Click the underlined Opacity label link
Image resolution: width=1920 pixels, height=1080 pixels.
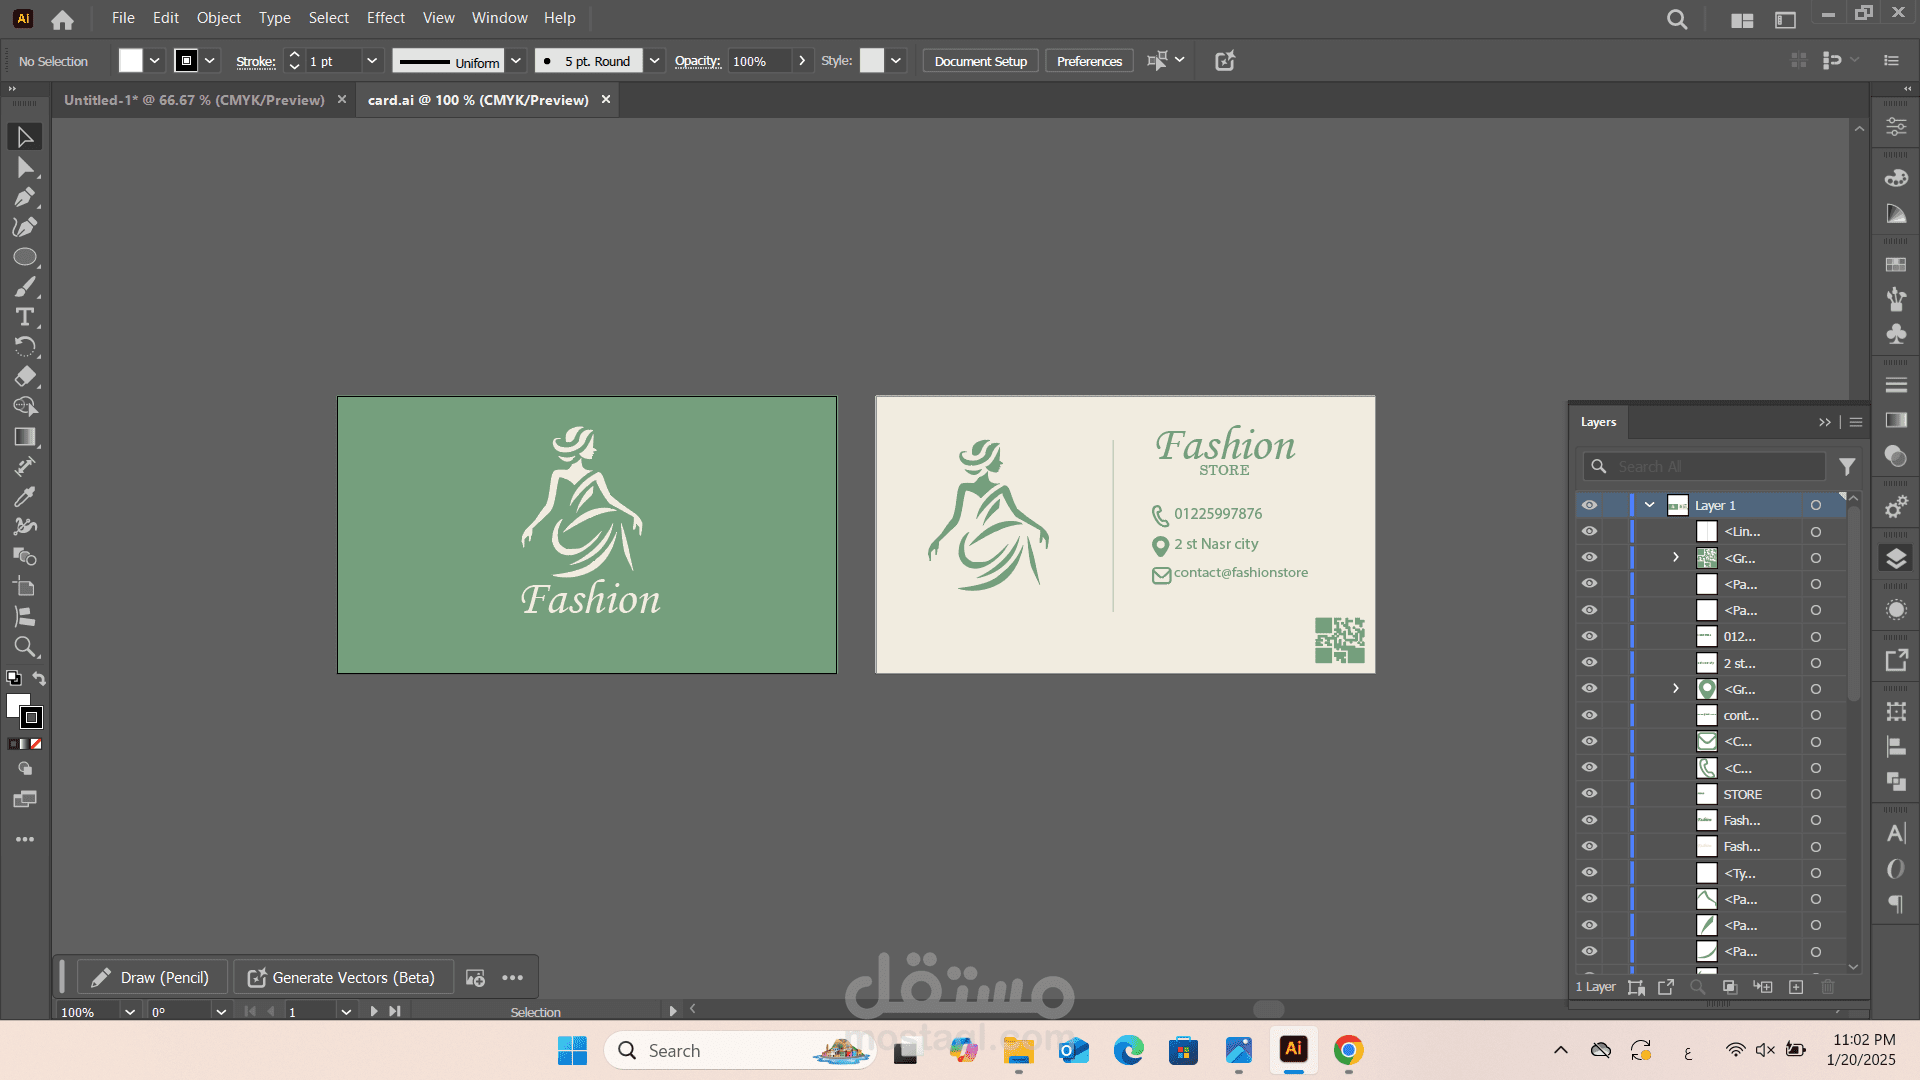(697, 61)
